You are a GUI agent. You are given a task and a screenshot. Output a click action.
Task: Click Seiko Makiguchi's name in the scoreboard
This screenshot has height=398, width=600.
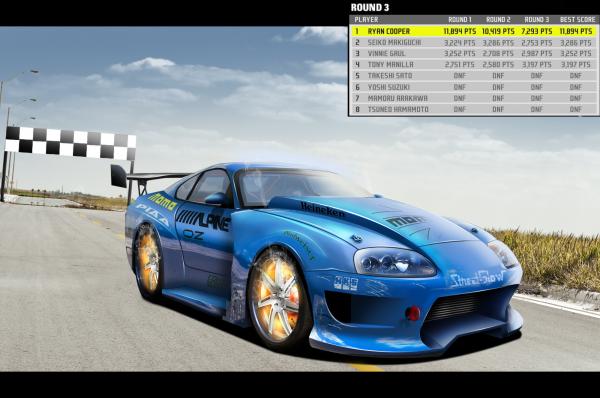394,42
